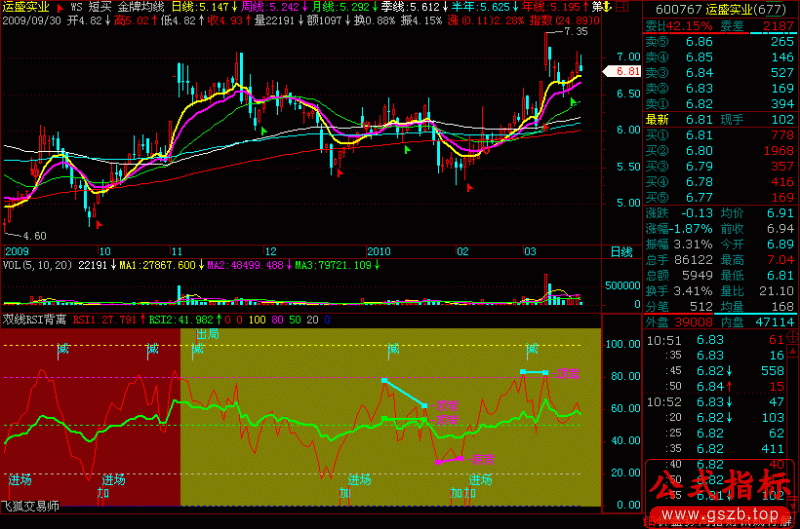Click the magenta 底背 divergence marker

448,459
